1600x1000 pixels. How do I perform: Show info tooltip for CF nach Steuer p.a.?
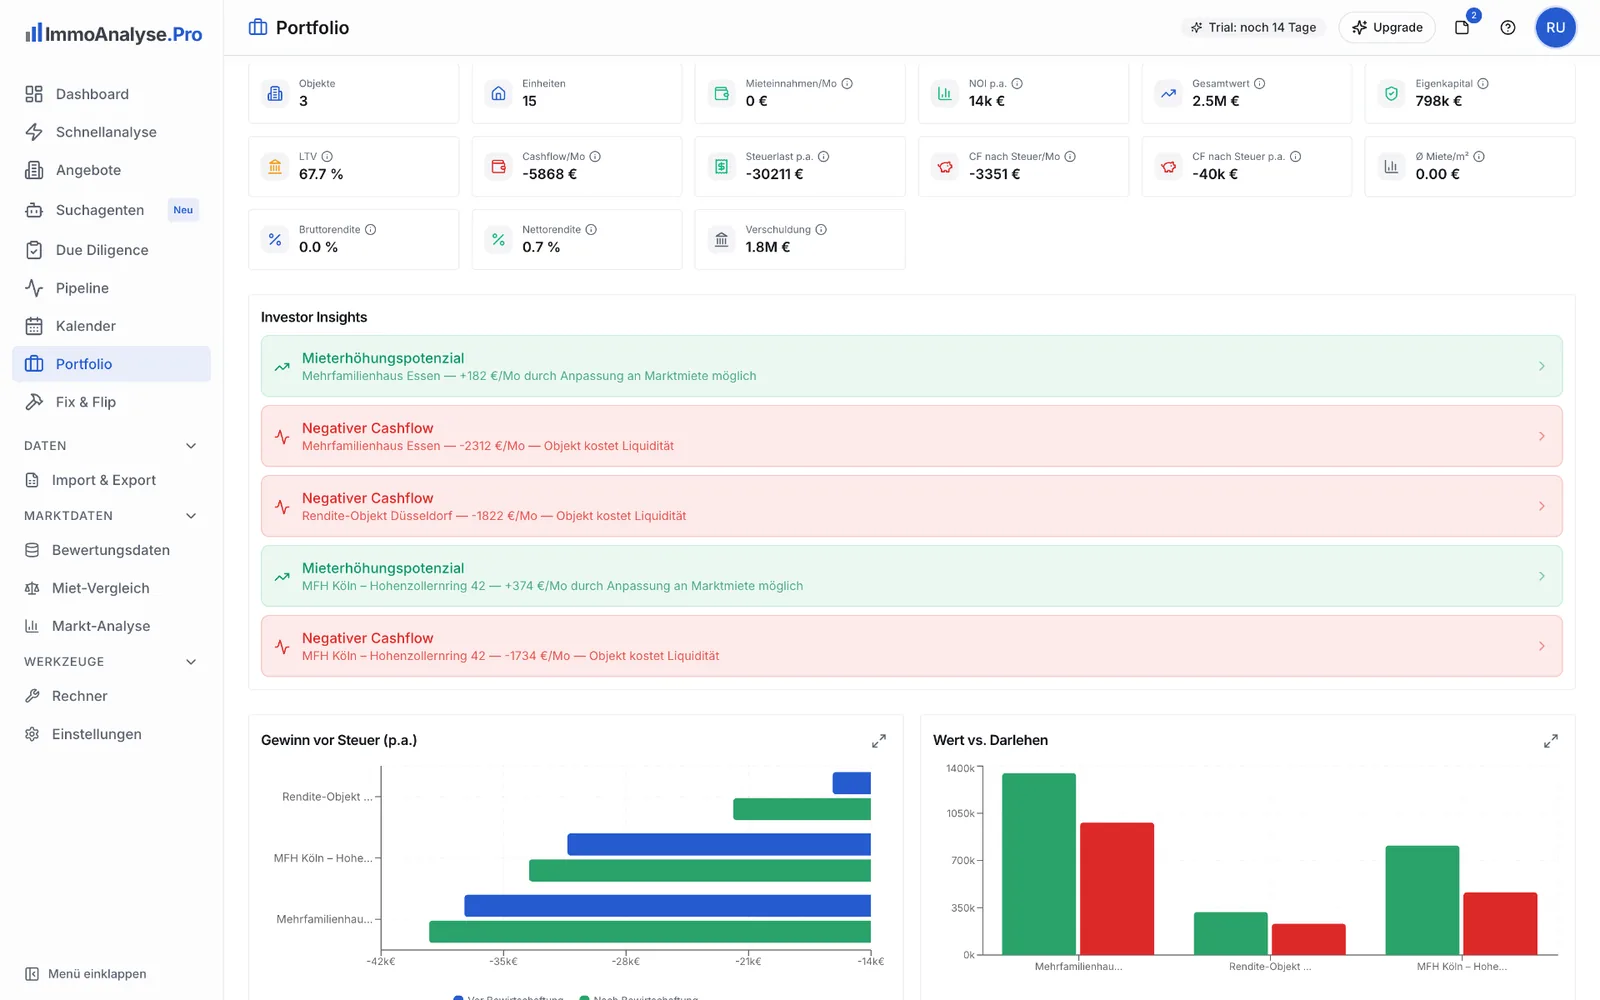(x=1295, y=157)
